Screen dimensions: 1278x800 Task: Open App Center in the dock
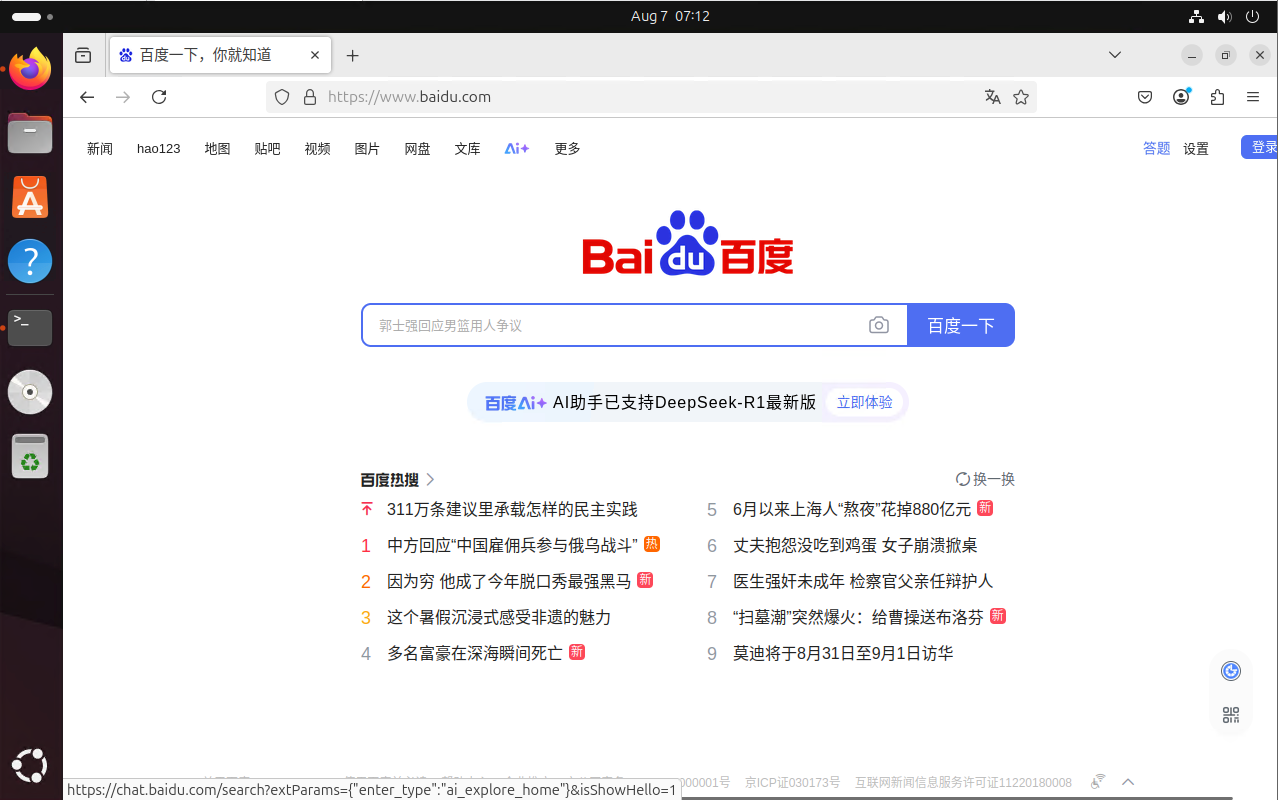click(x=30, y=197)
